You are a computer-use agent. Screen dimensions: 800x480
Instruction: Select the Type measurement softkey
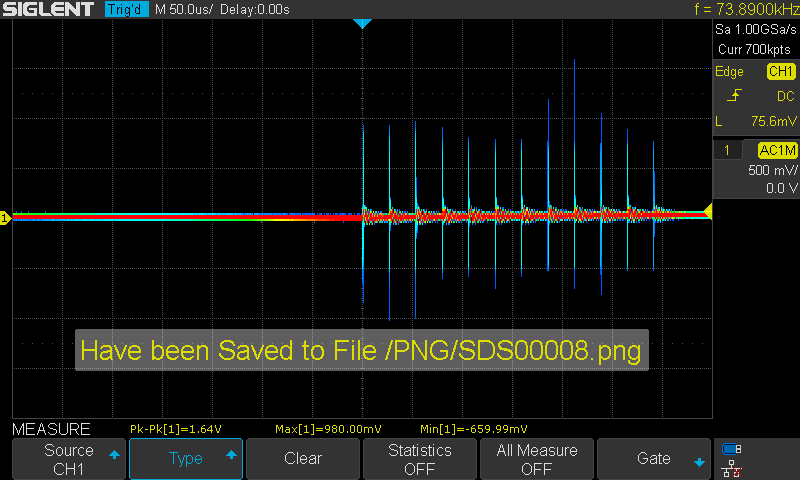point(186,459)
